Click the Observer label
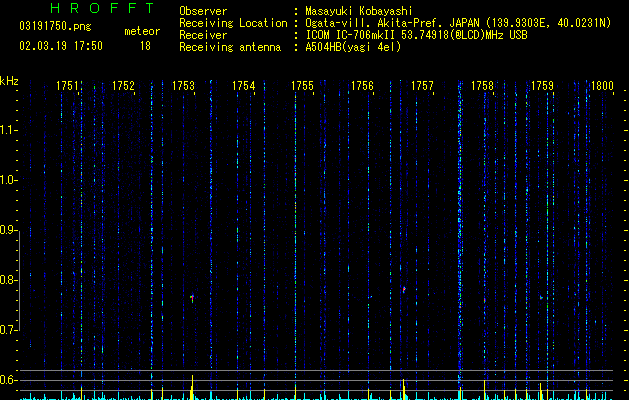The width and height of the screenshot is (629, 400). [x=203, y=11]
